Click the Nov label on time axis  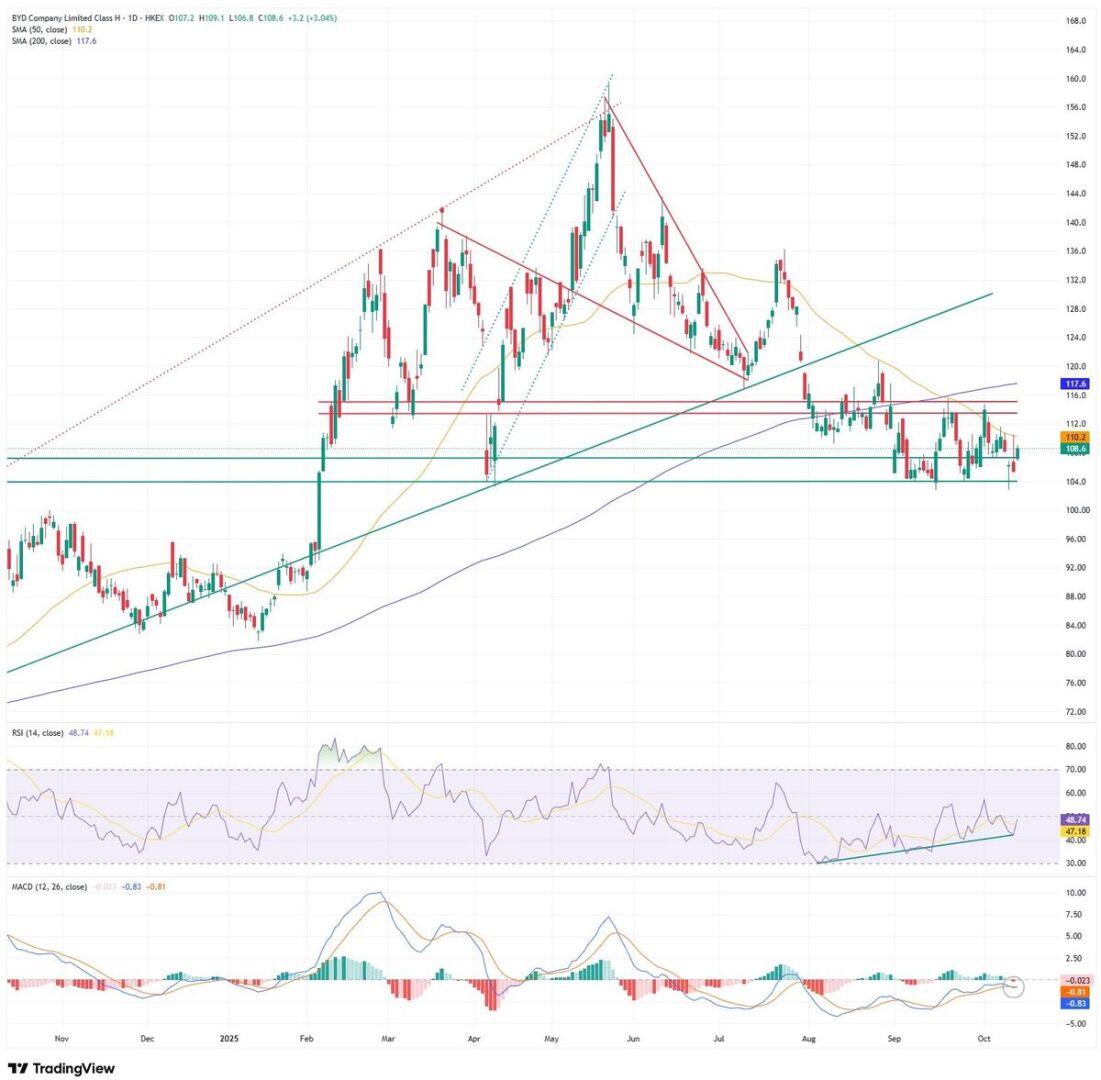tap(61, 1039)
